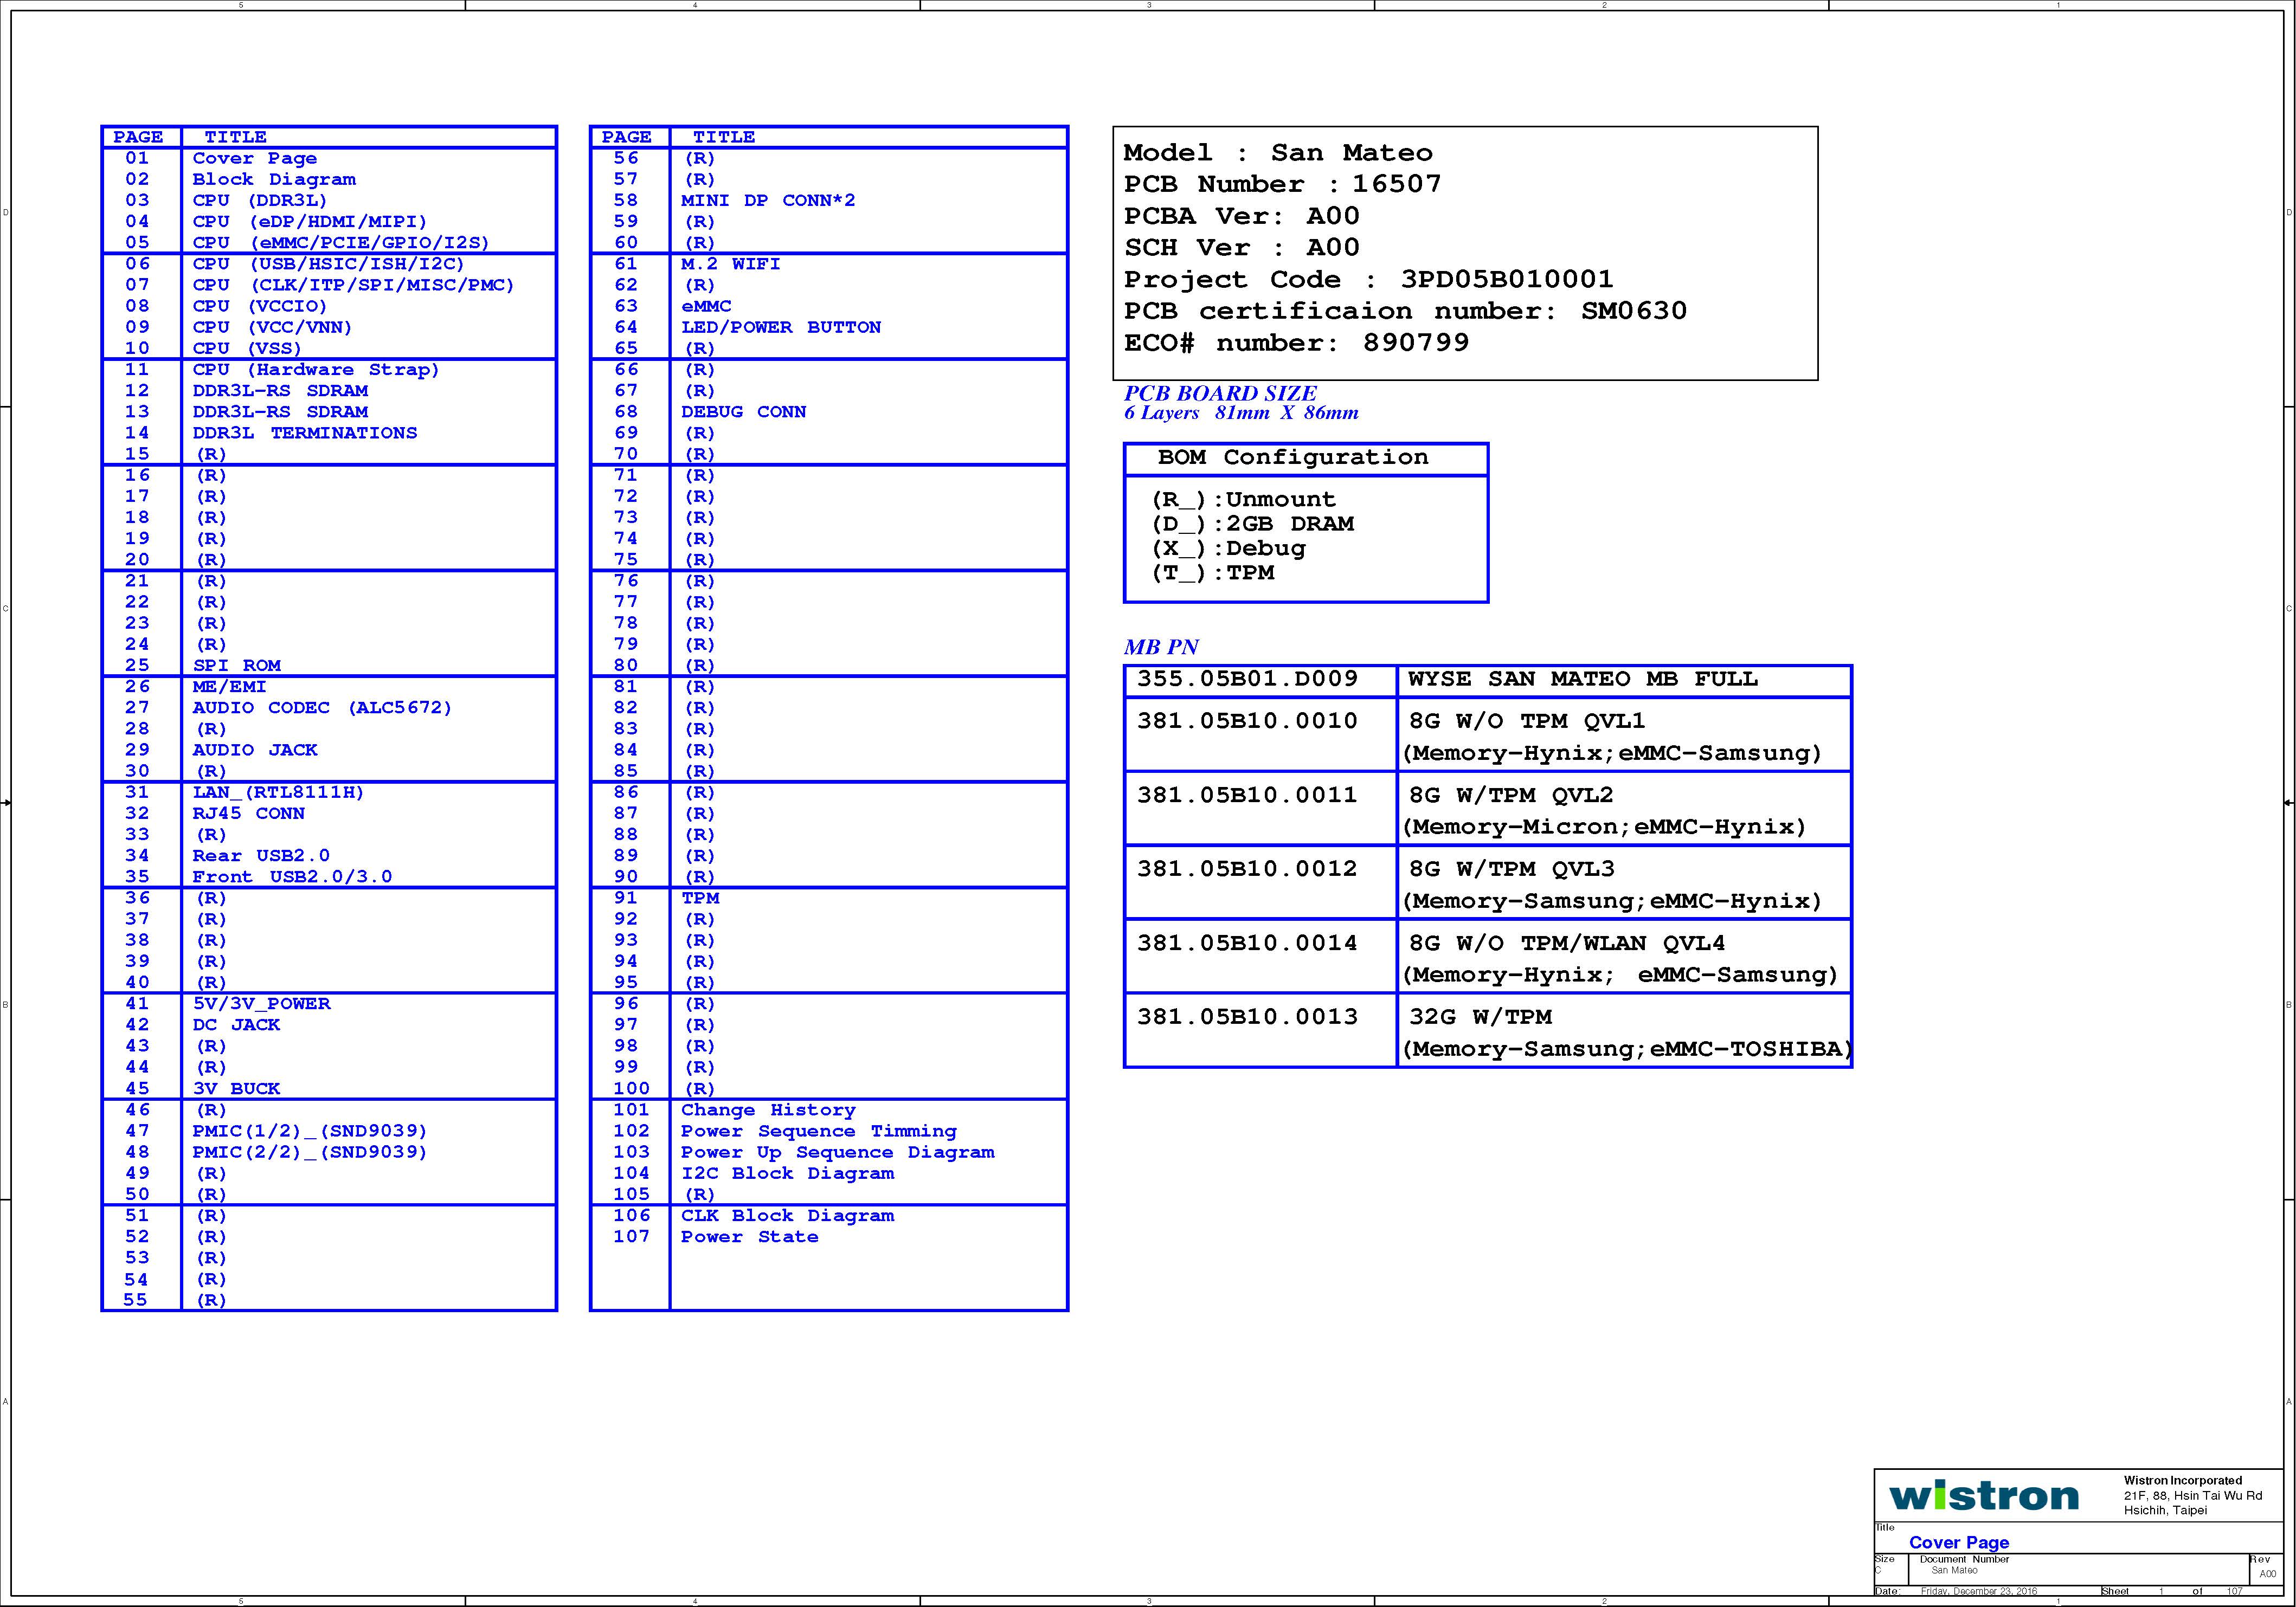Select 'CPU (USB/HSIC/ISH/I2C)' entry
Image resolution: width=2296 pixels, height=1607 pixels.
point(329,264)
